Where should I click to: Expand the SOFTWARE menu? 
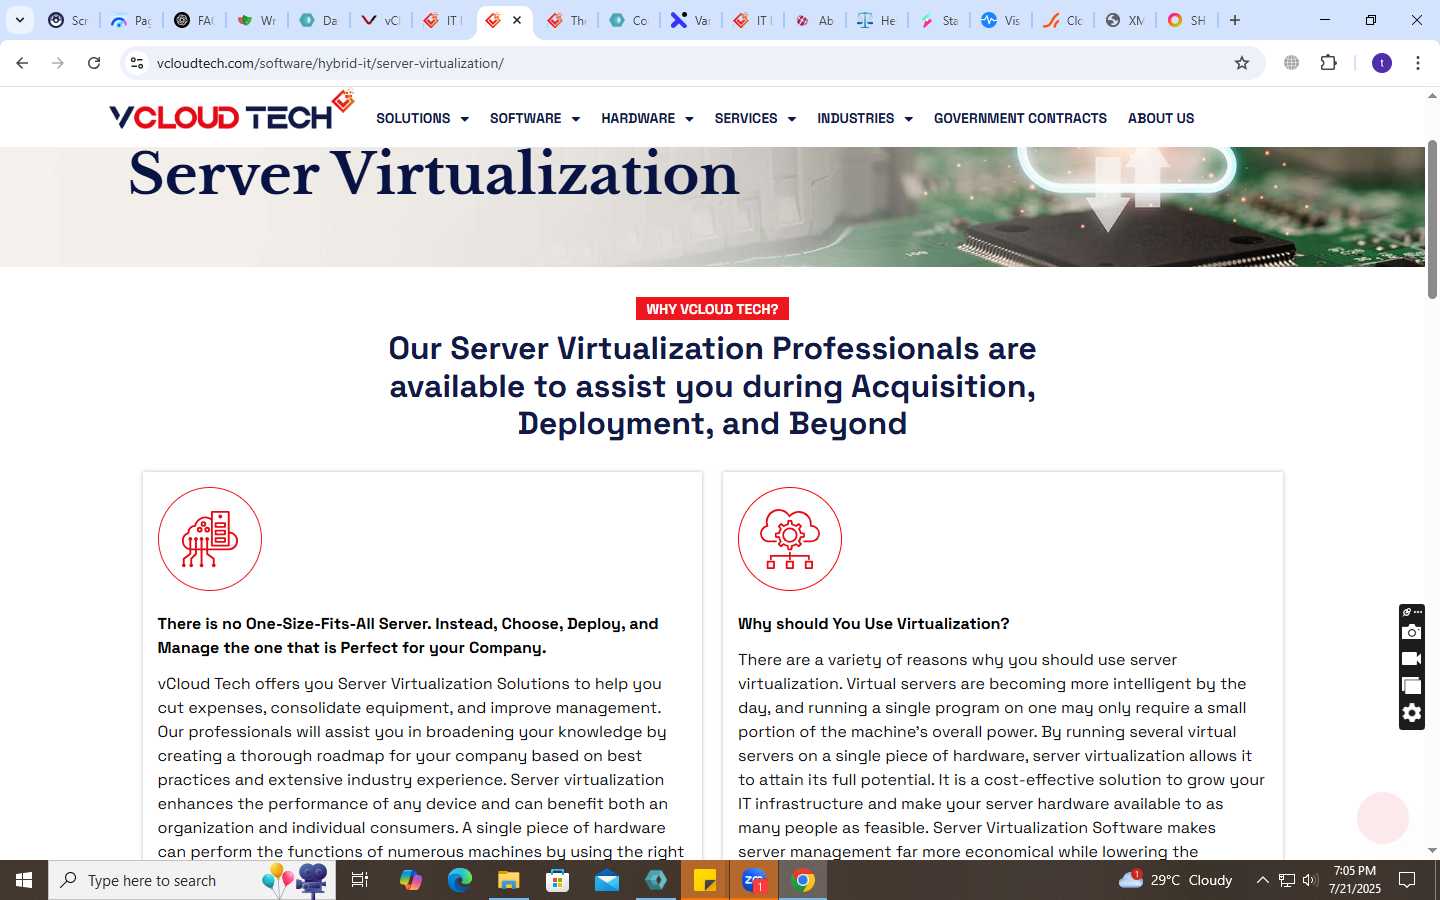(535, 118)
